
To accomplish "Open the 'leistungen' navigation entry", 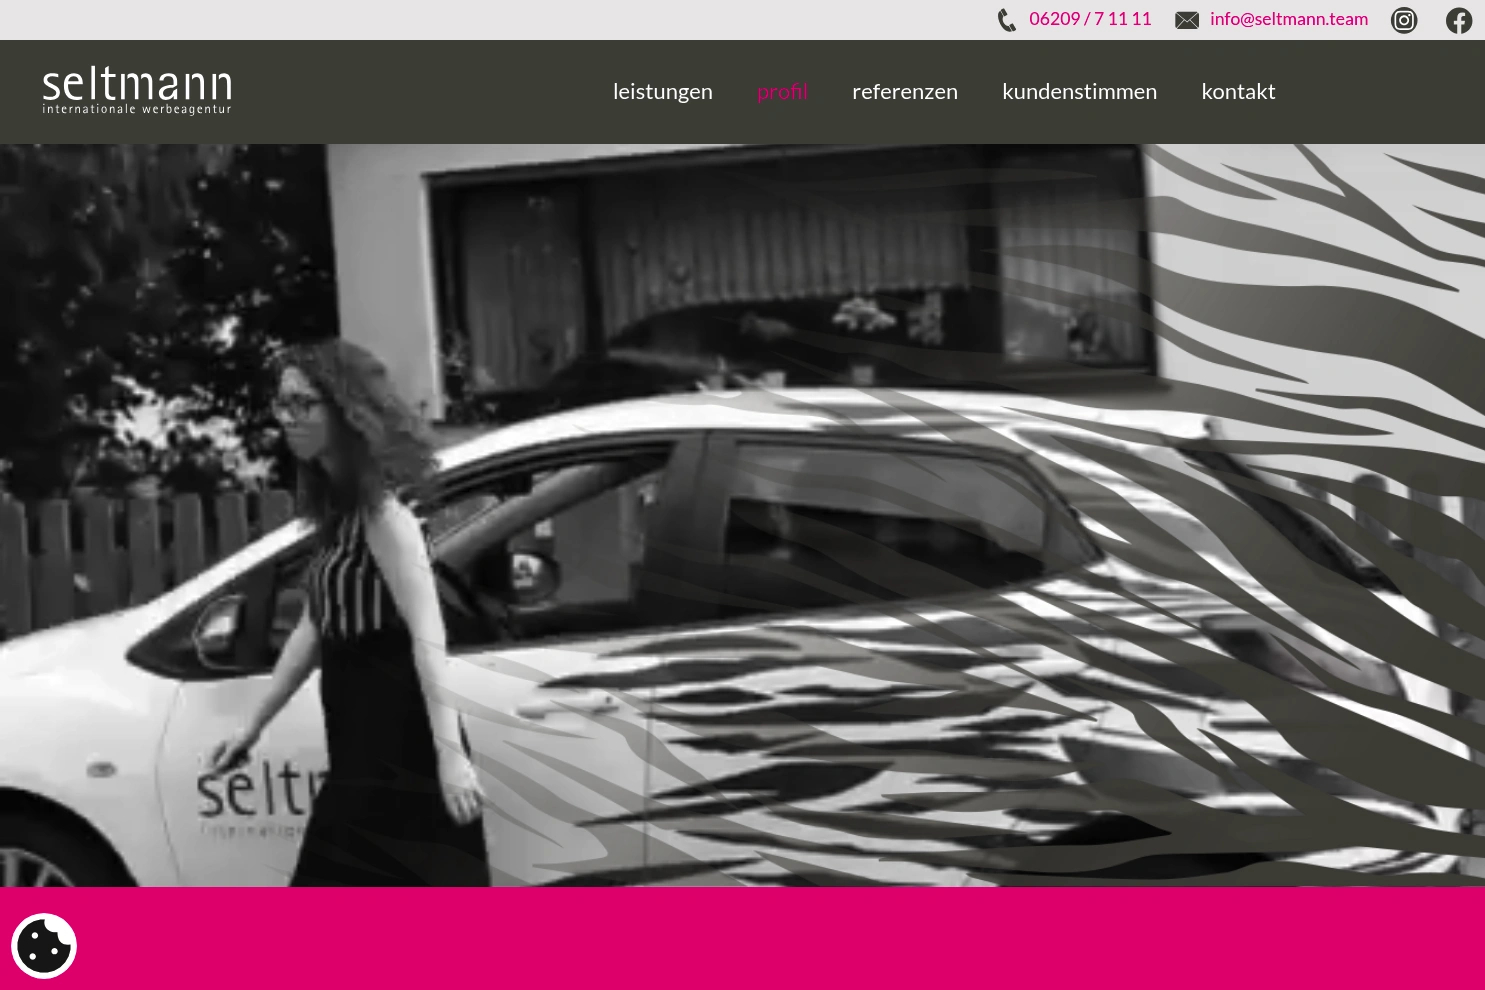I will tap(662, 91).
